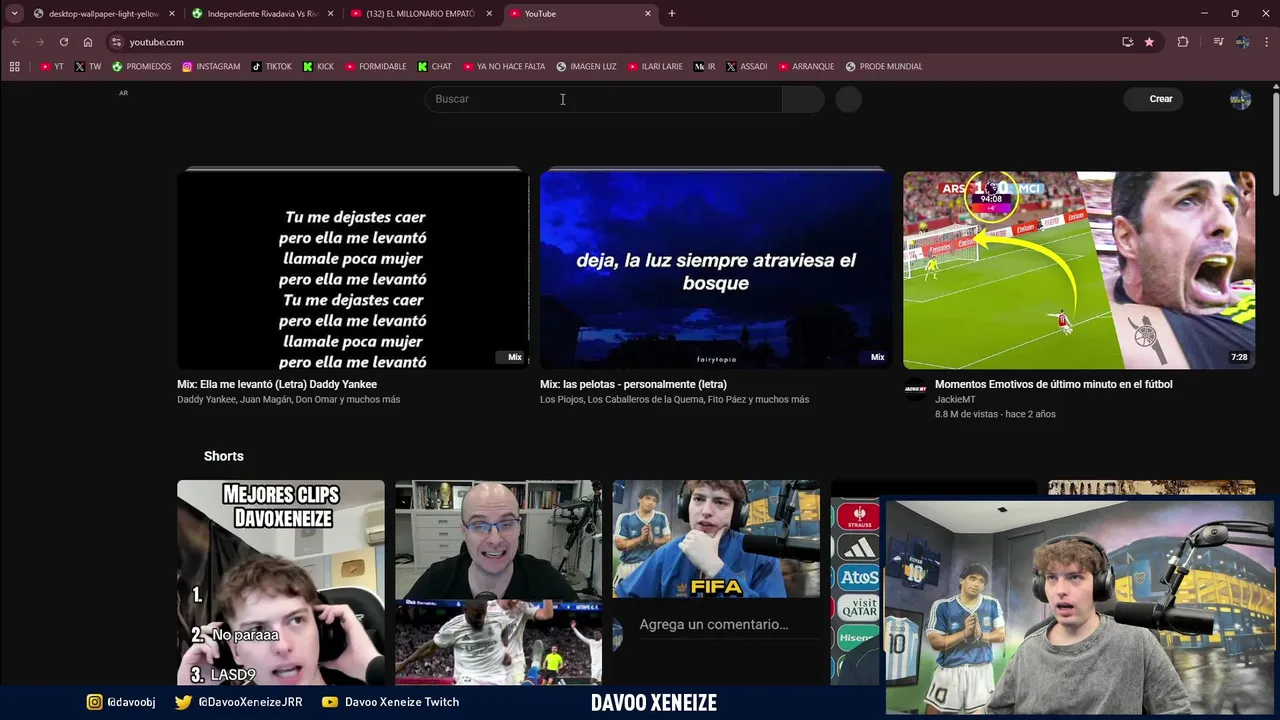Open the browser extensions menu
Screen dimensions: 1280x720
1183,42
